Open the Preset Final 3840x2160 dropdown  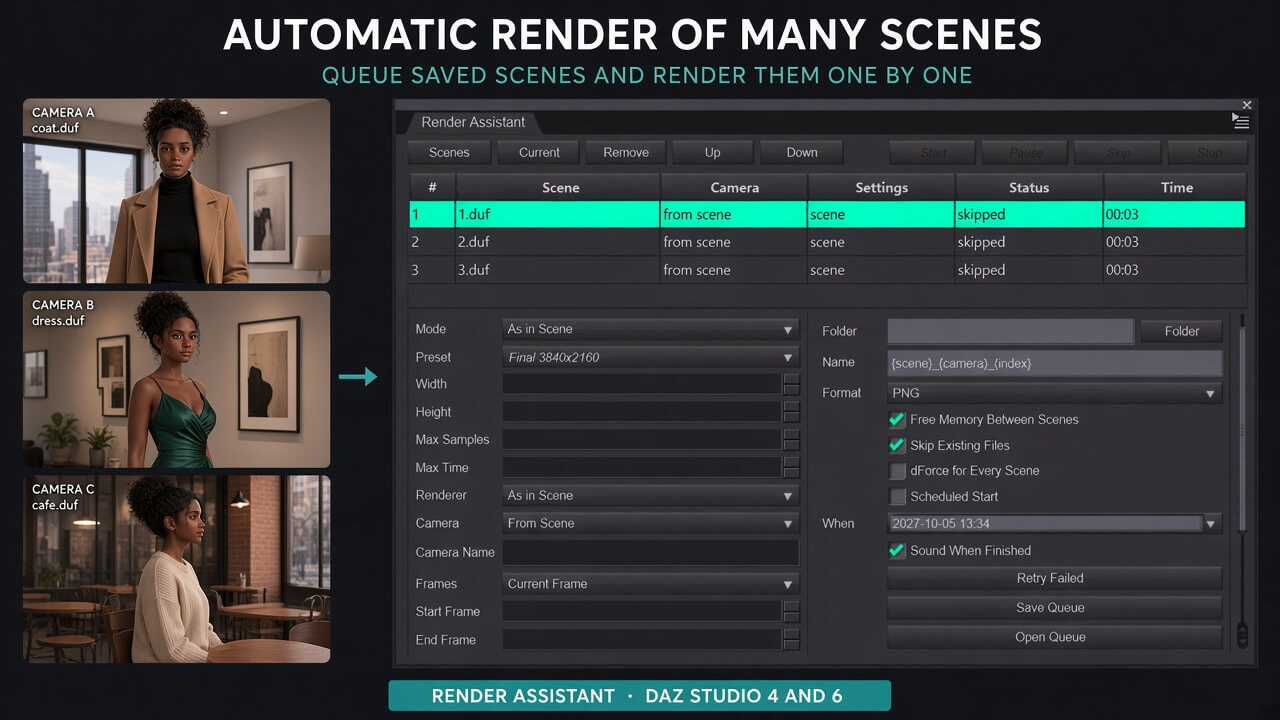[x=650, y=357]
